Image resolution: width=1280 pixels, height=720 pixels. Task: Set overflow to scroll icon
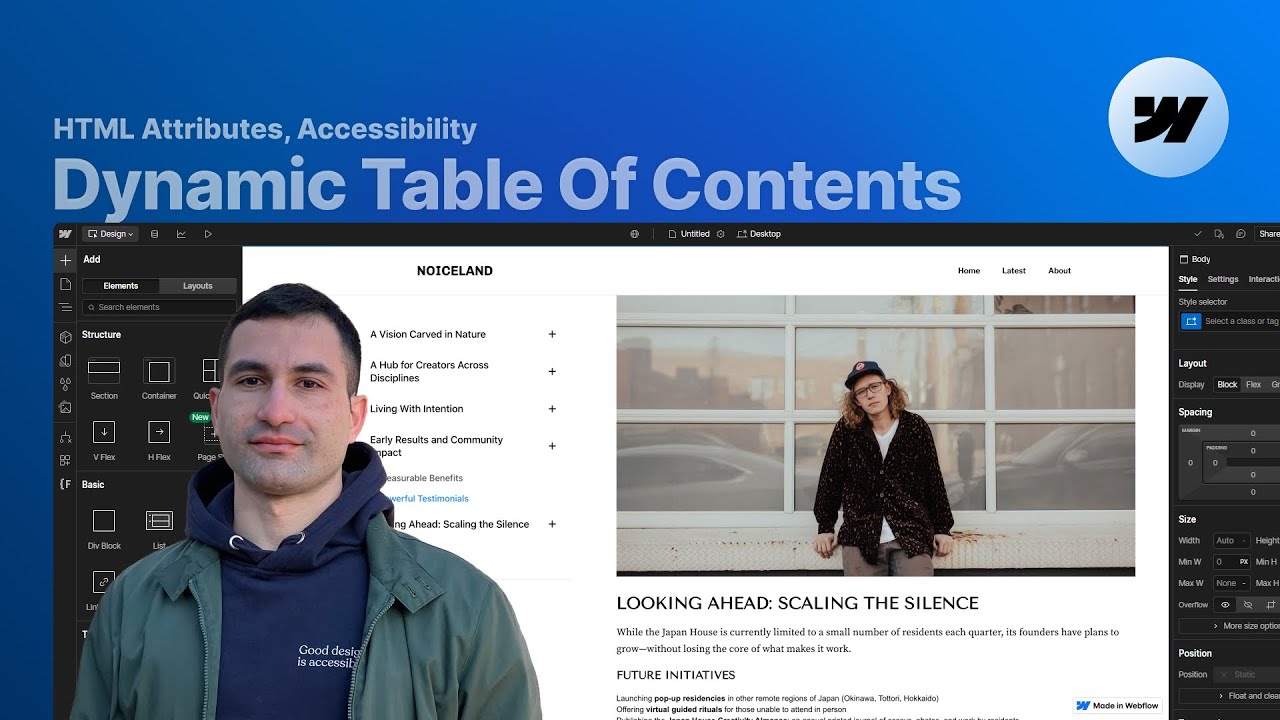point(1271,605)
